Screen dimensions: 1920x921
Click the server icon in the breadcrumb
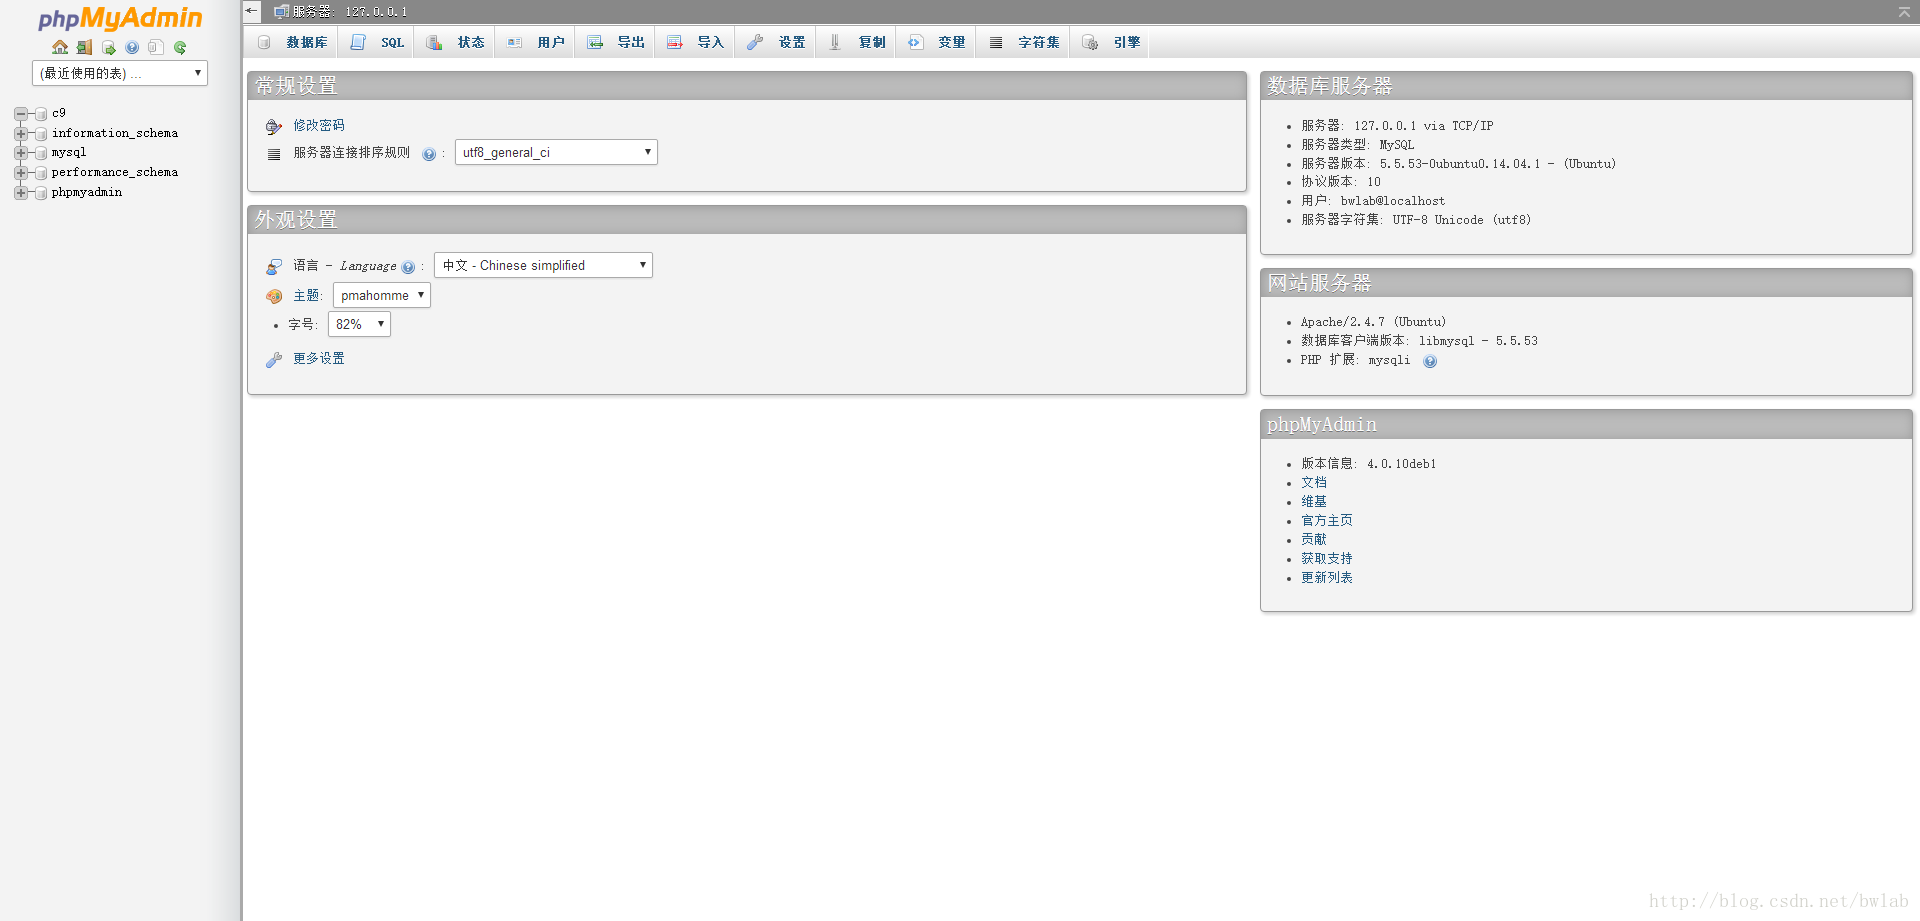coord(281,12)
